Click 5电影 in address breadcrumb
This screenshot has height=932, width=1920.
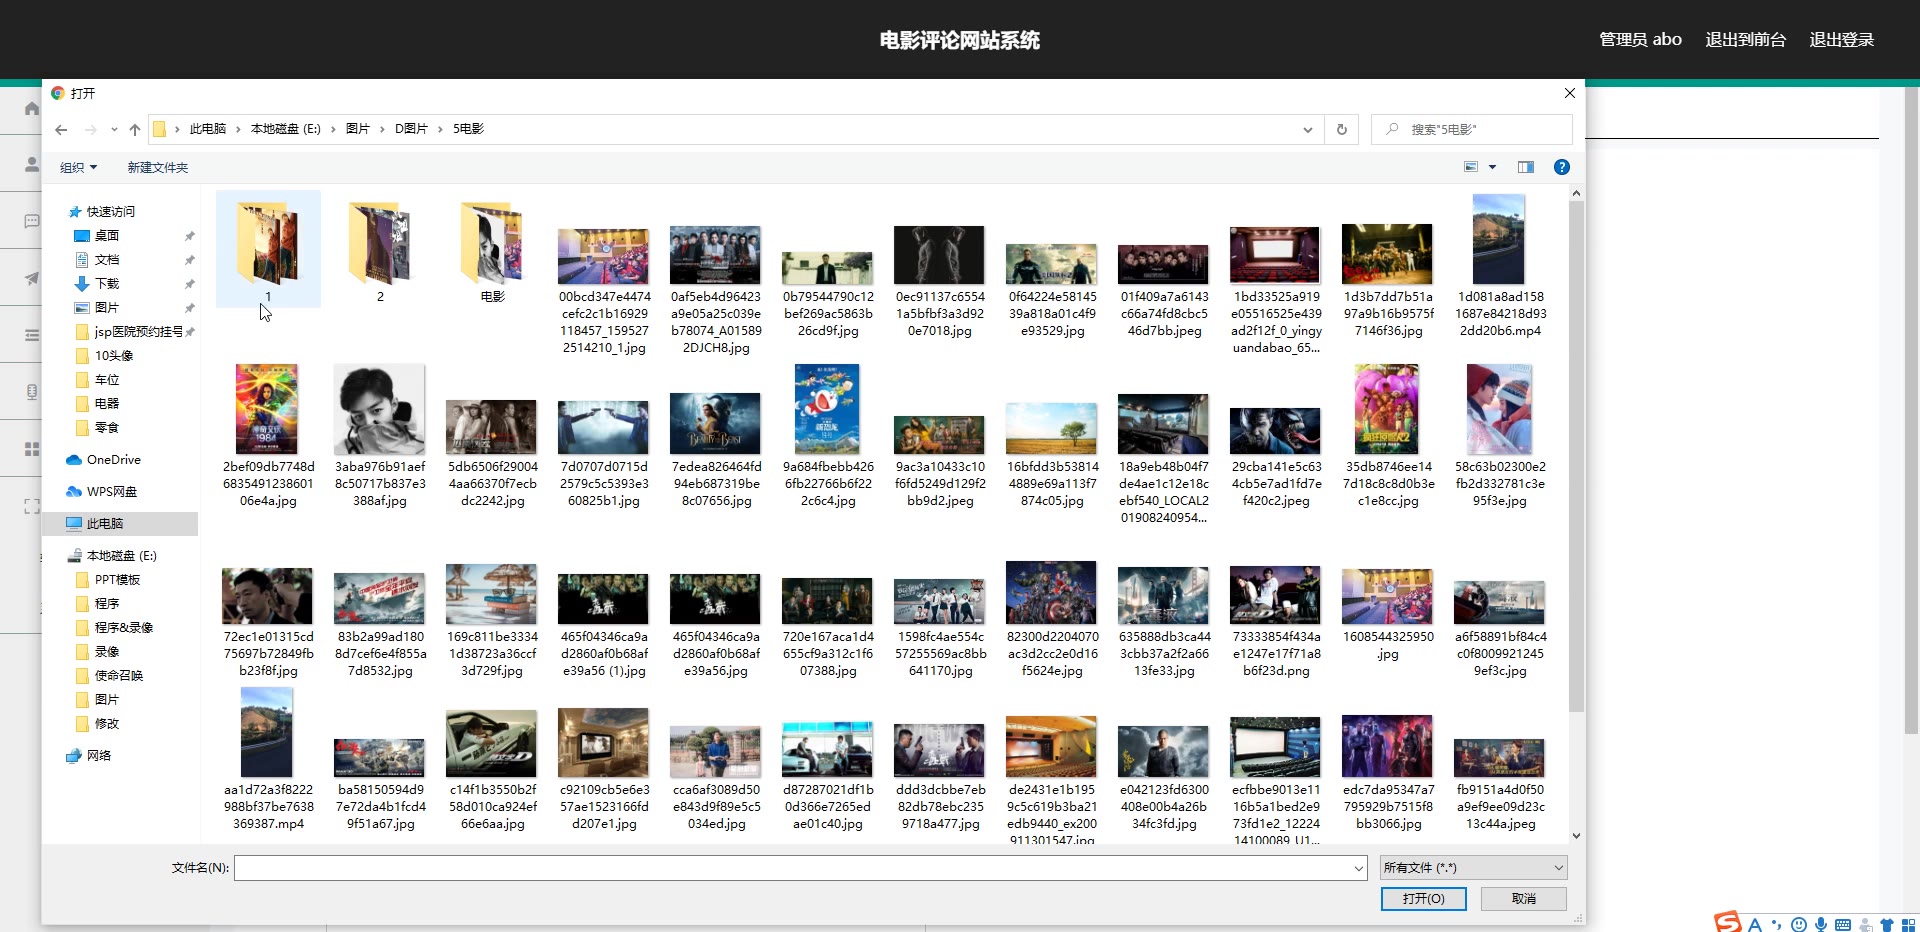coord(469,129)
